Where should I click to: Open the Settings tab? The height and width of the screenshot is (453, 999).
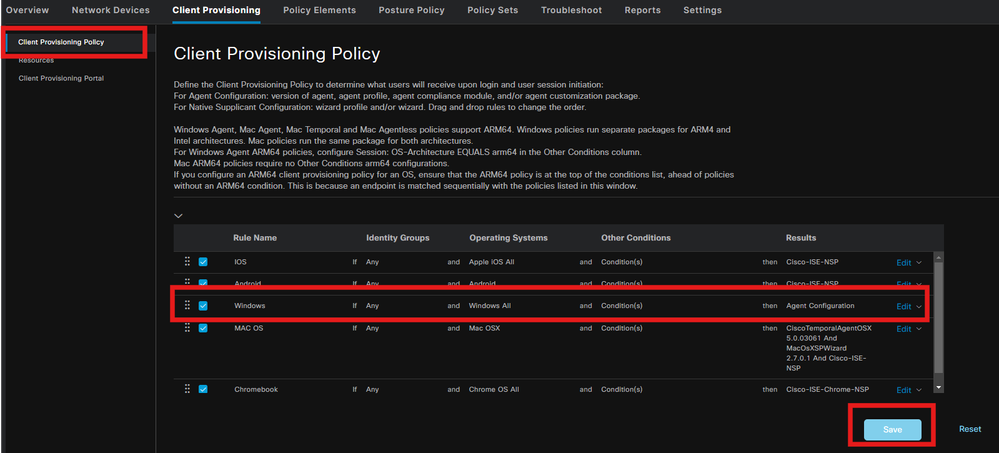(x=702, y=10)
